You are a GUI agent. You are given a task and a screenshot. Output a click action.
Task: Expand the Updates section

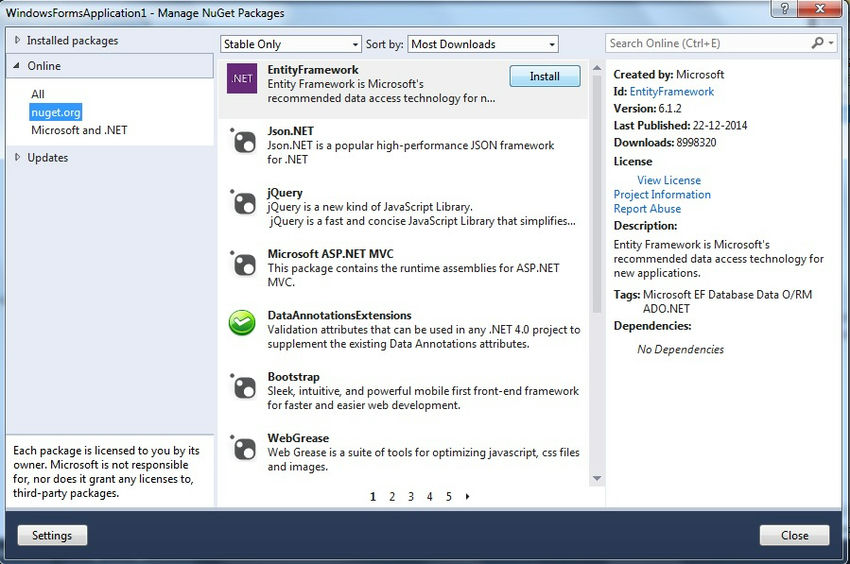pyautogui.click(x=17, y=157)
